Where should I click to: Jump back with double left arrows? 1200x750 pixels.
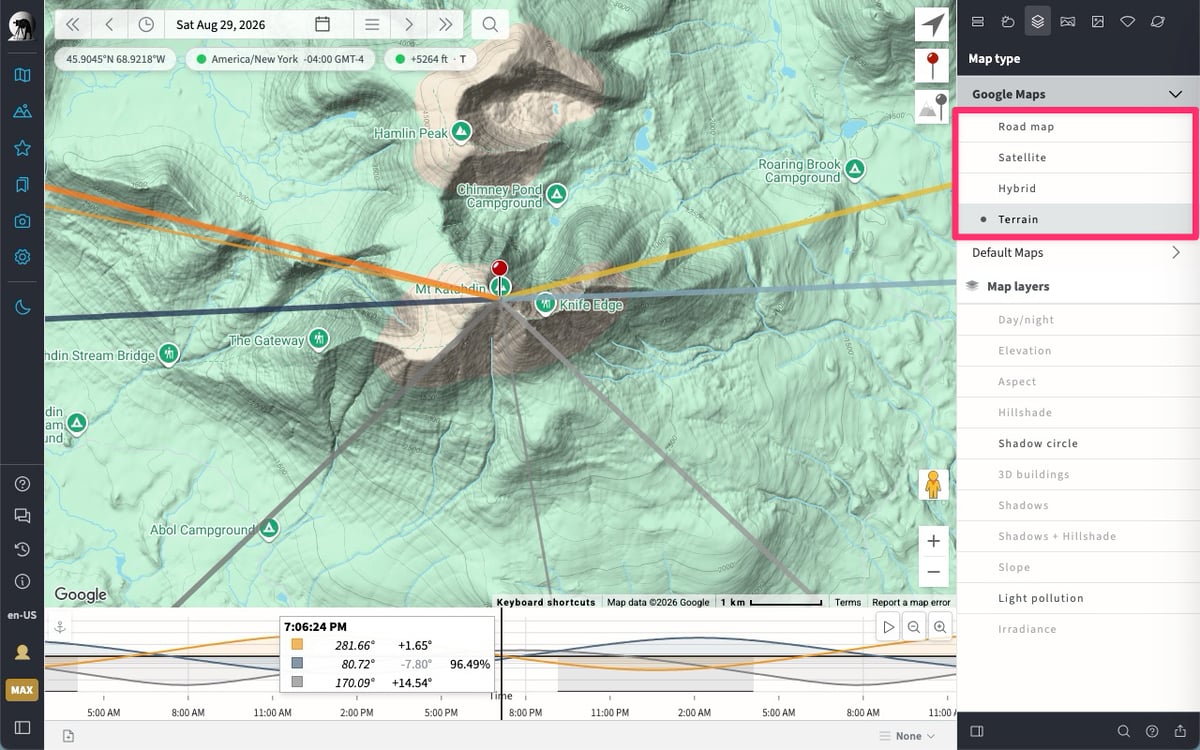tap(73, 24)
